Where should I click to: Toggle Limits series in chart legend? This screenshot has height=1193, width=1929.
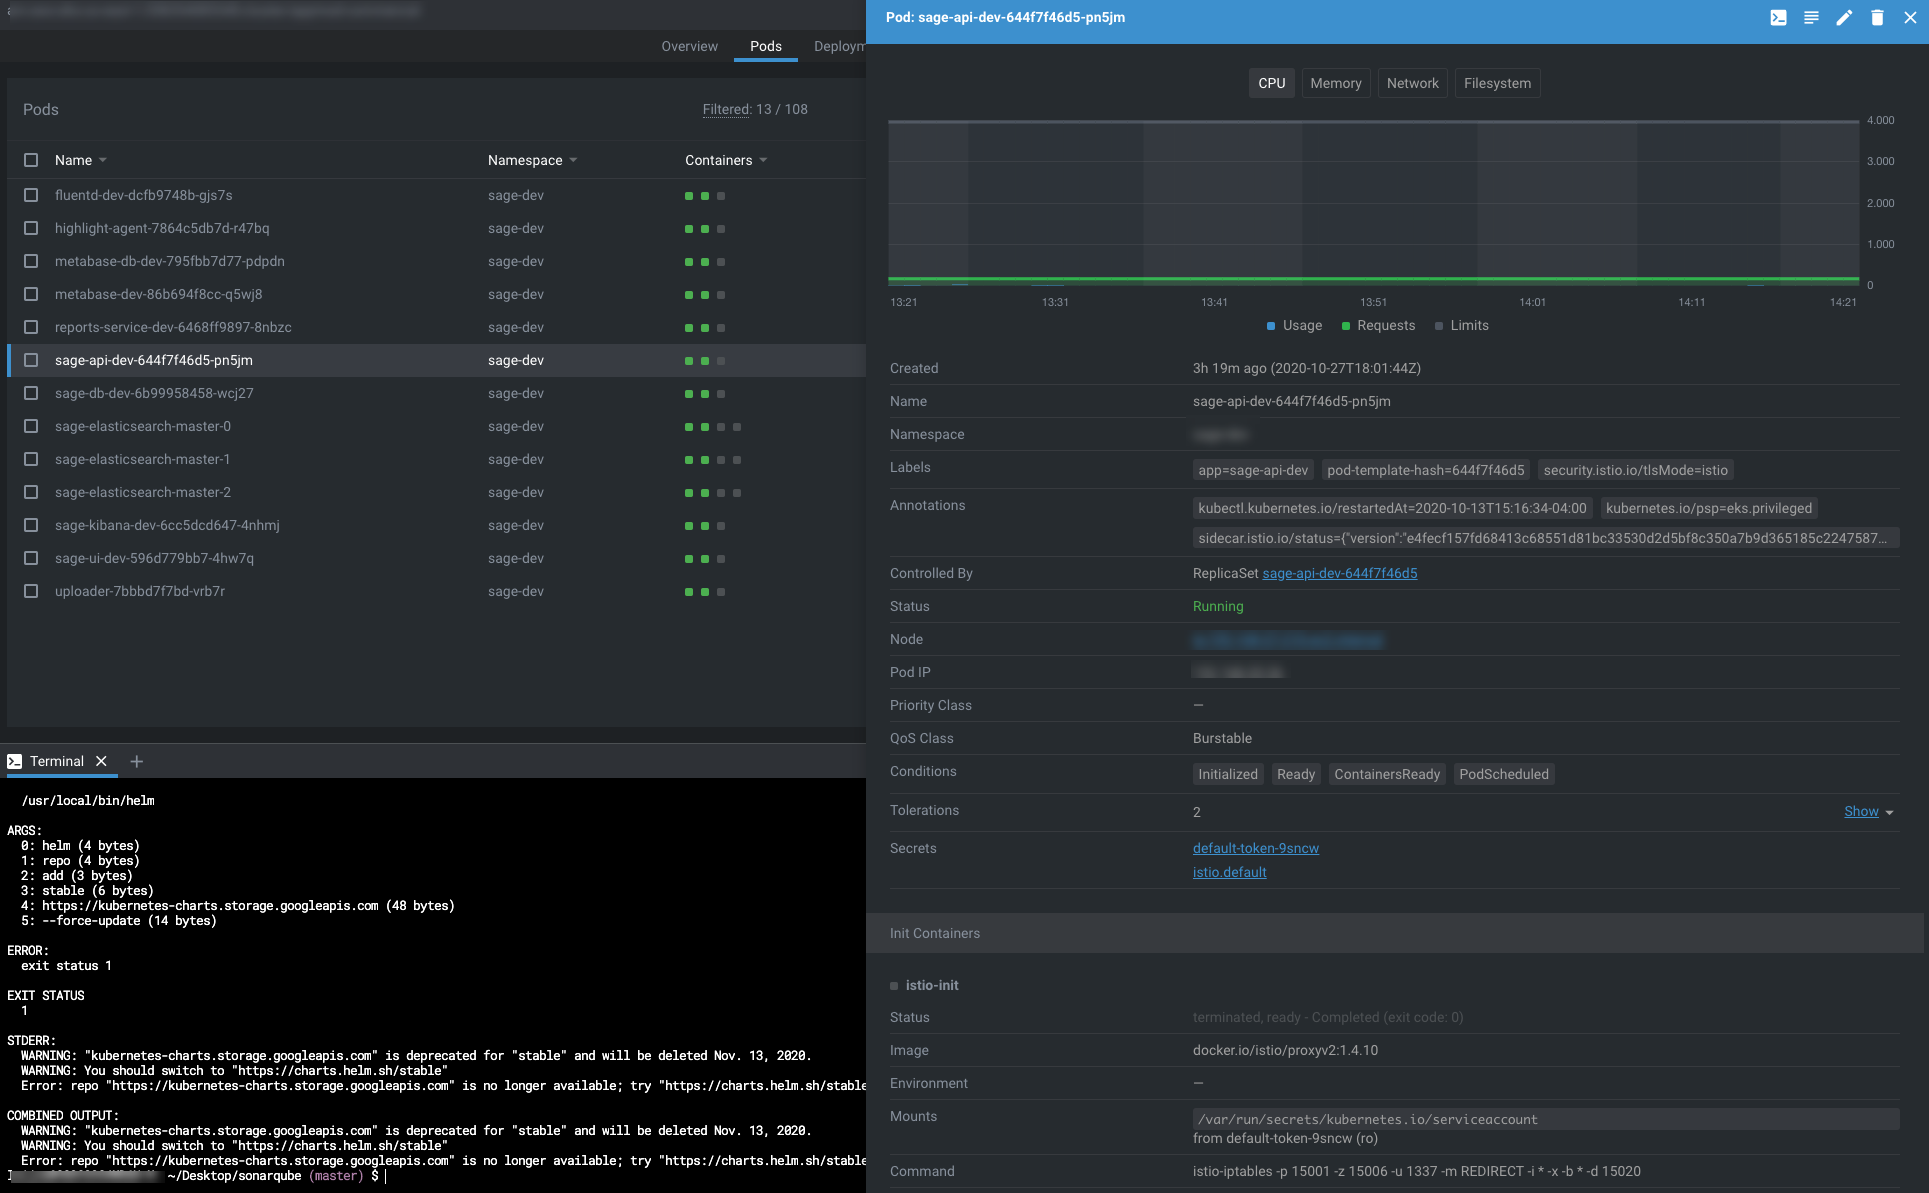[1461, 325]
